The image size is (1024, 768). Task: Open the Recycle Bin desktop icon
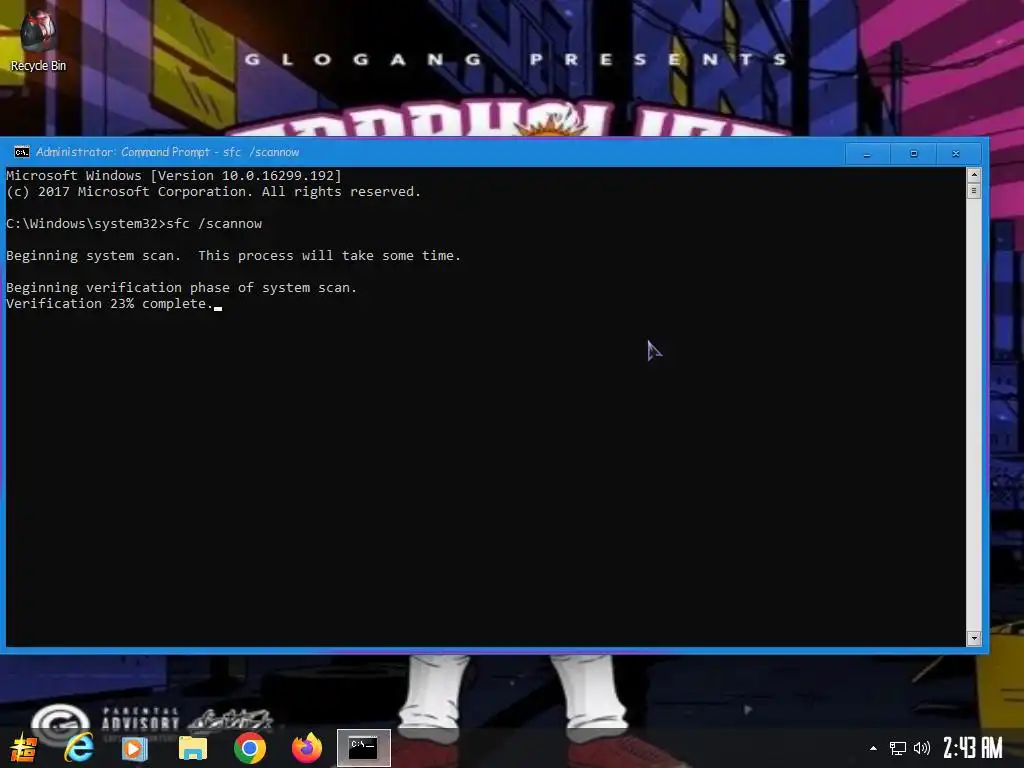coord(38,42)
